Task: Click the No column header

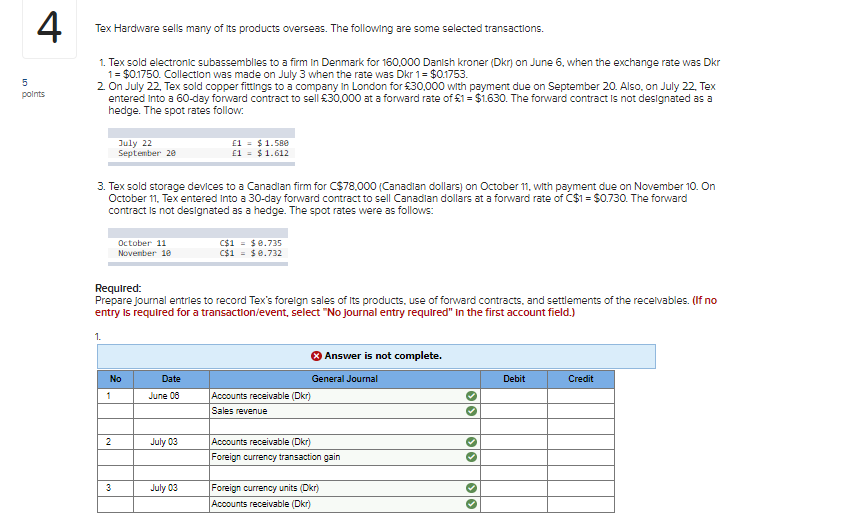Action: coord(115,379)
